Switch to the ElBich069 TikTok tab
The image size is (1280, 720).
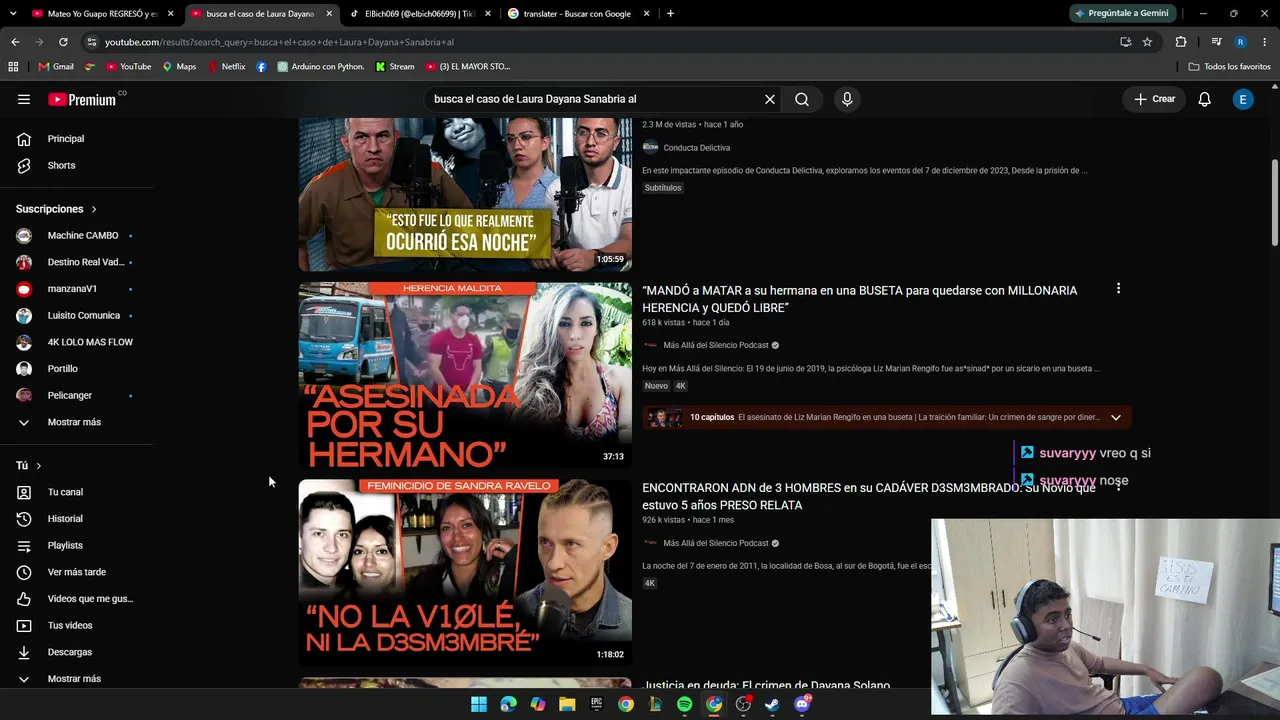pyautogui.click(x=418, y=14)
